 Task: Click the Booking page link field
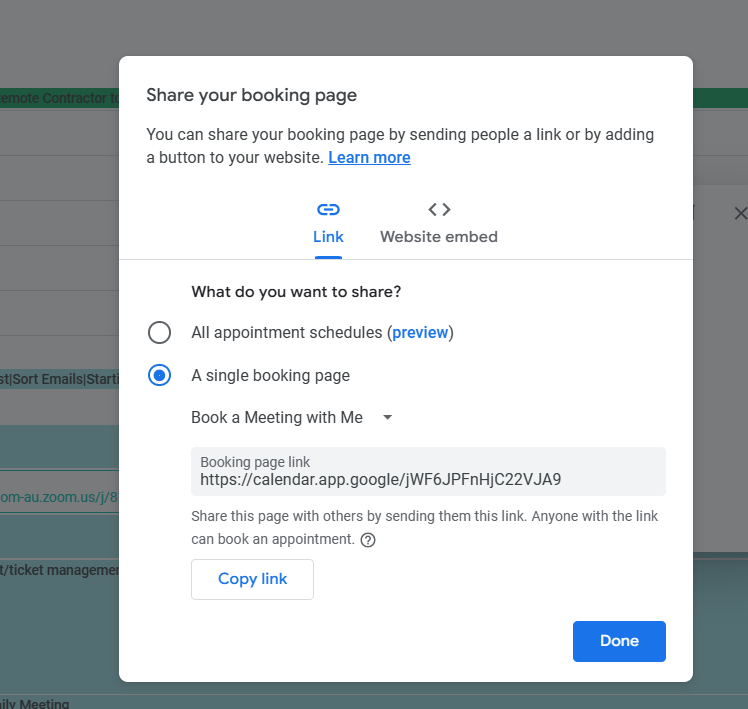428,471
